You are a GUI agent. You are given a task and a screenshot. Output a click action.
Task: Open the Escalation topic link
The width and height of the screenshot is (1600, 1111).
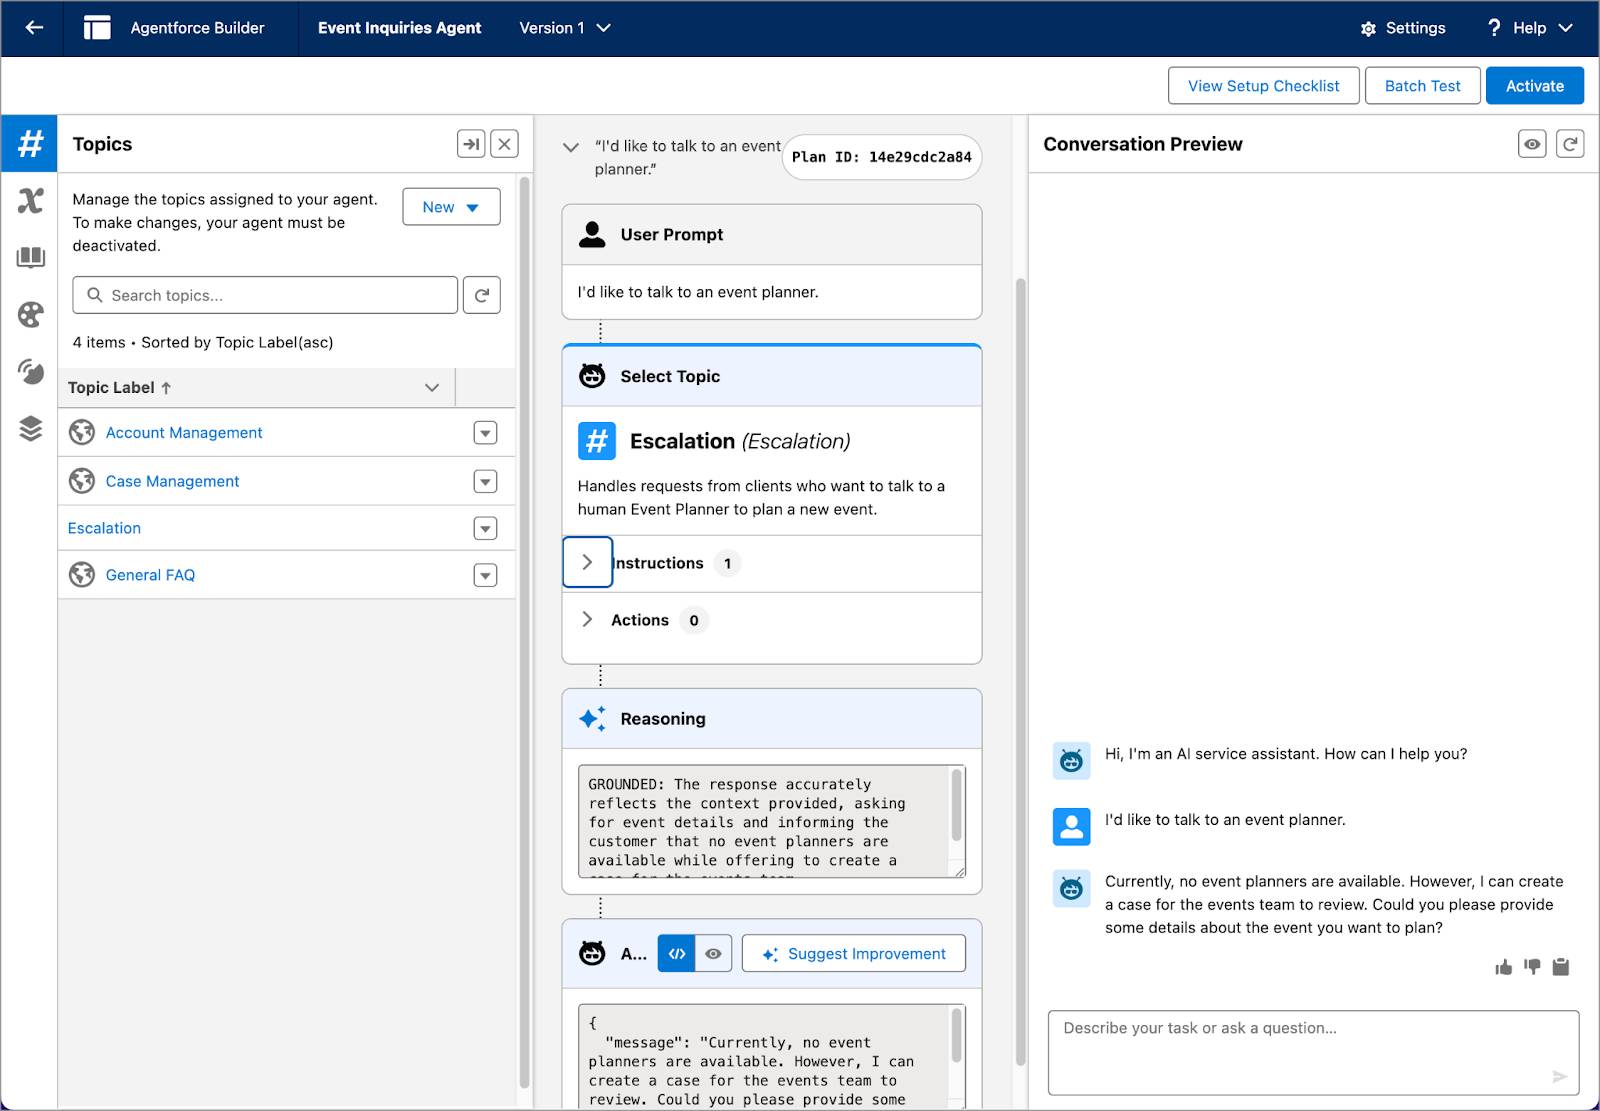(104, 528)
